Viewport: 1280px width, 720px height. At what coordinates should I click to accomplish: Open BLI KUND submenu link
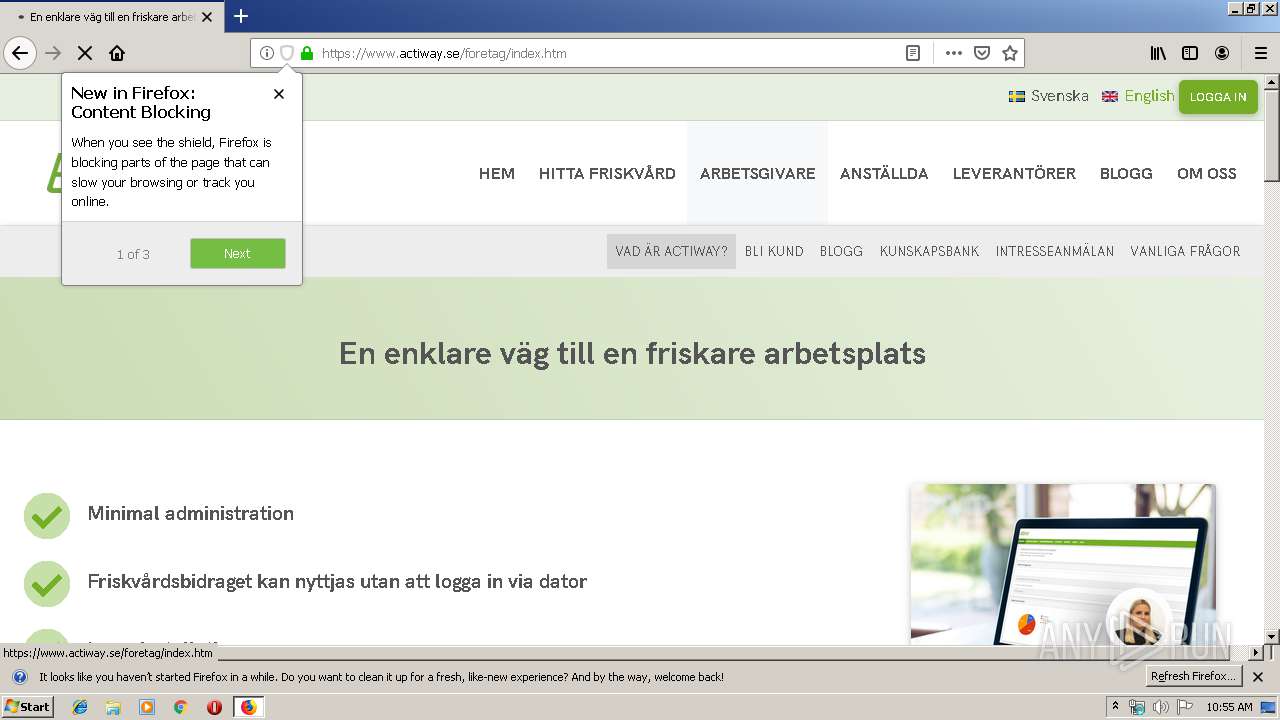point(774,252)
